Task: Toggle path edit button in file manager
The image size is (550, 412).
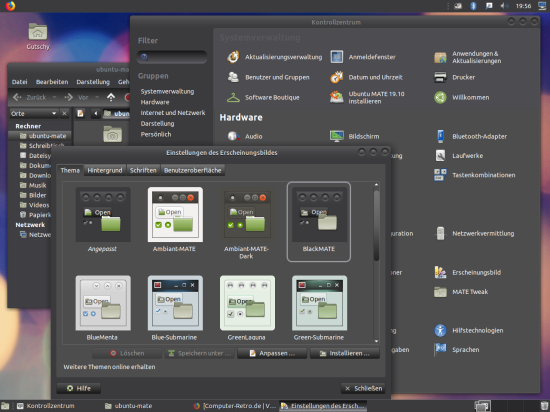Action: click(x=81, y=113)
